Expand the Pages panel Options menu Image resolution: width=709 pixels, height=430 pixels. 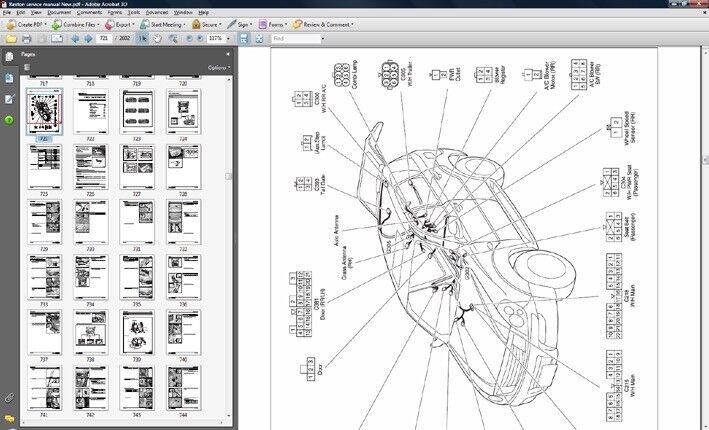point(218,68)
